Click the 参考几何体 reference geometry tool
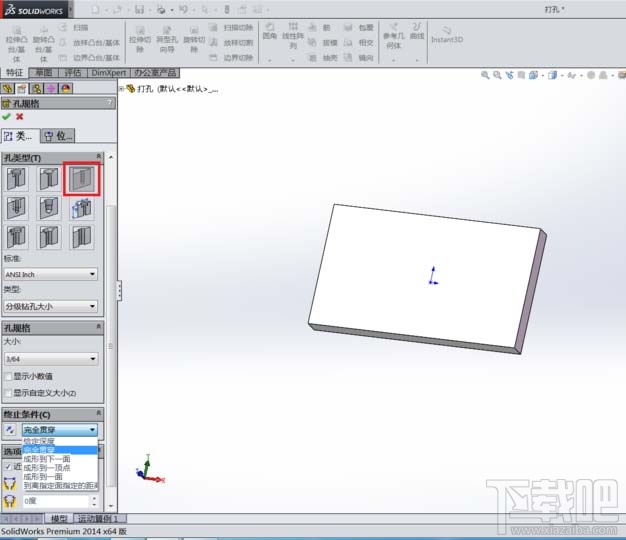Viewport: 626px width, 540px height. [x=394, y=36]
